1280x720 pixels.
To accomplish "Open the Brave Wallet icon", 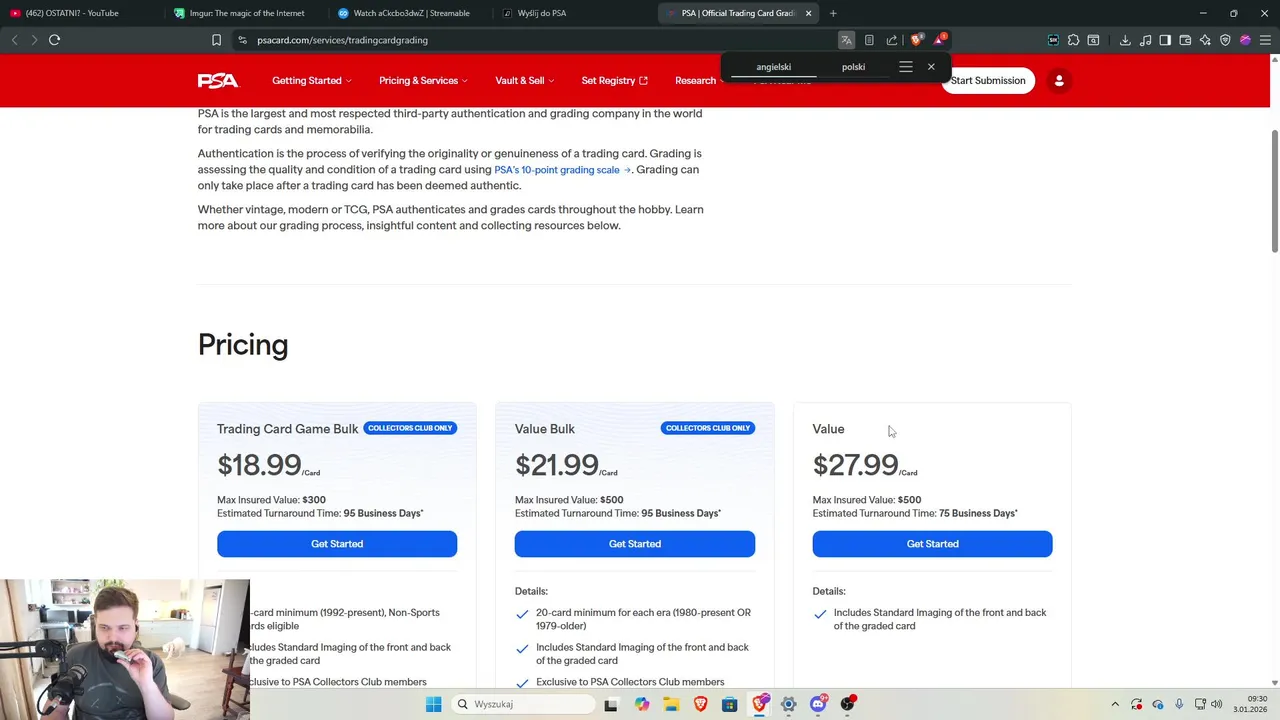I will [1185, 40].
